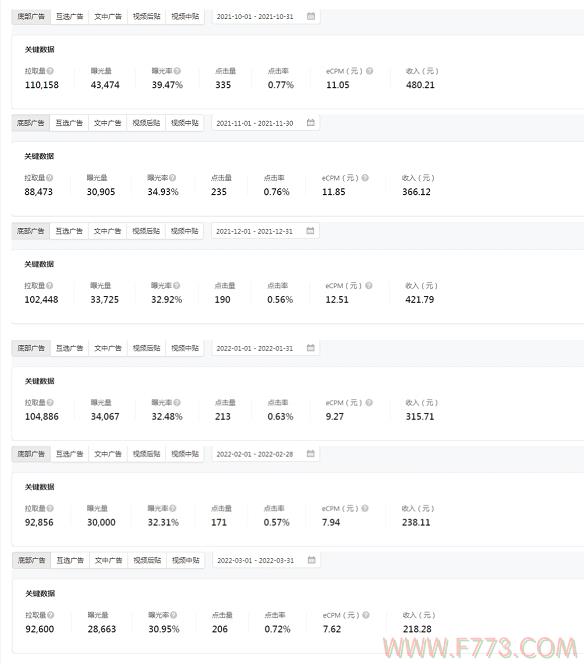This screenshot has height=664, width=584.
Task: Click the 2021-10-01 - 2021-10-31 date field
Action: (x=266, y=17)
